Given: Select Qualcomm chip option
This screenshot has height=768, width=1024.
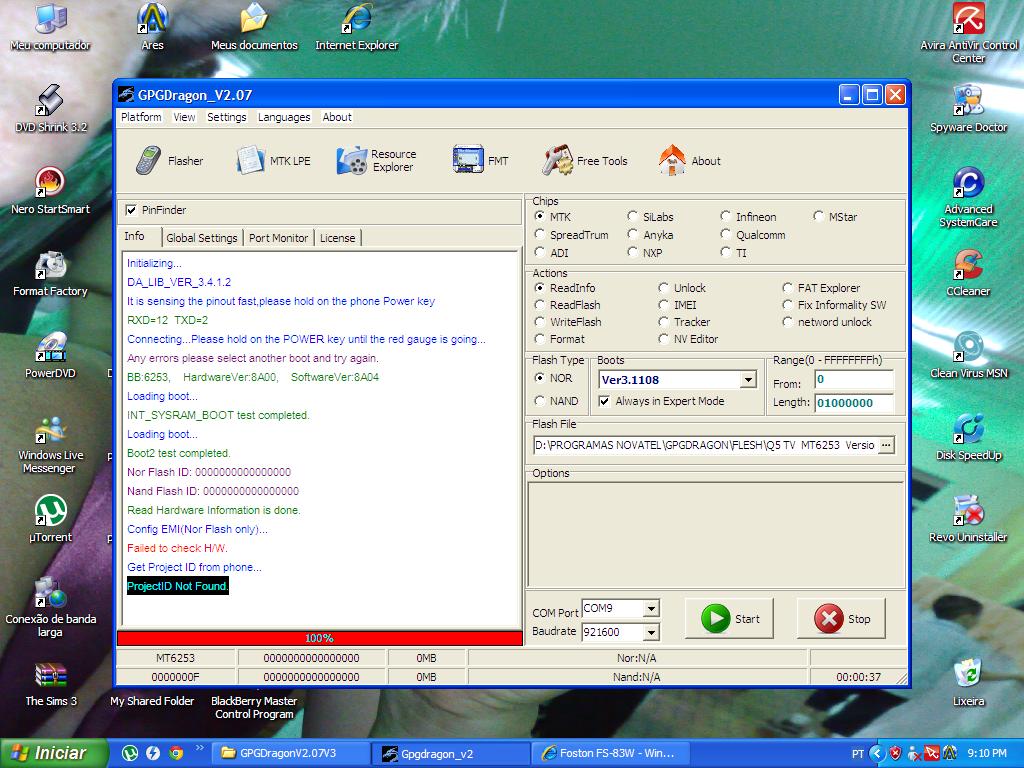Looking at the screenshot, I should click(725, 234).
